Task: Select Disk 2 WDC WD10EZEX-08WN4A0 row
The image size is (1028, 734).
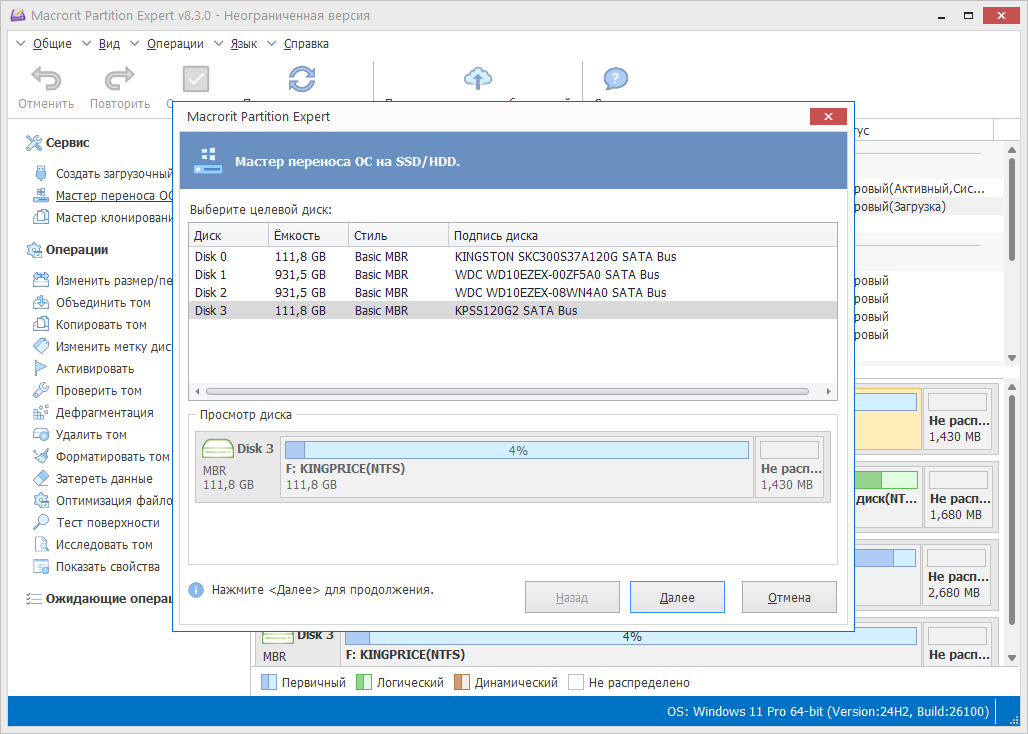Action: tap(513, 292)
